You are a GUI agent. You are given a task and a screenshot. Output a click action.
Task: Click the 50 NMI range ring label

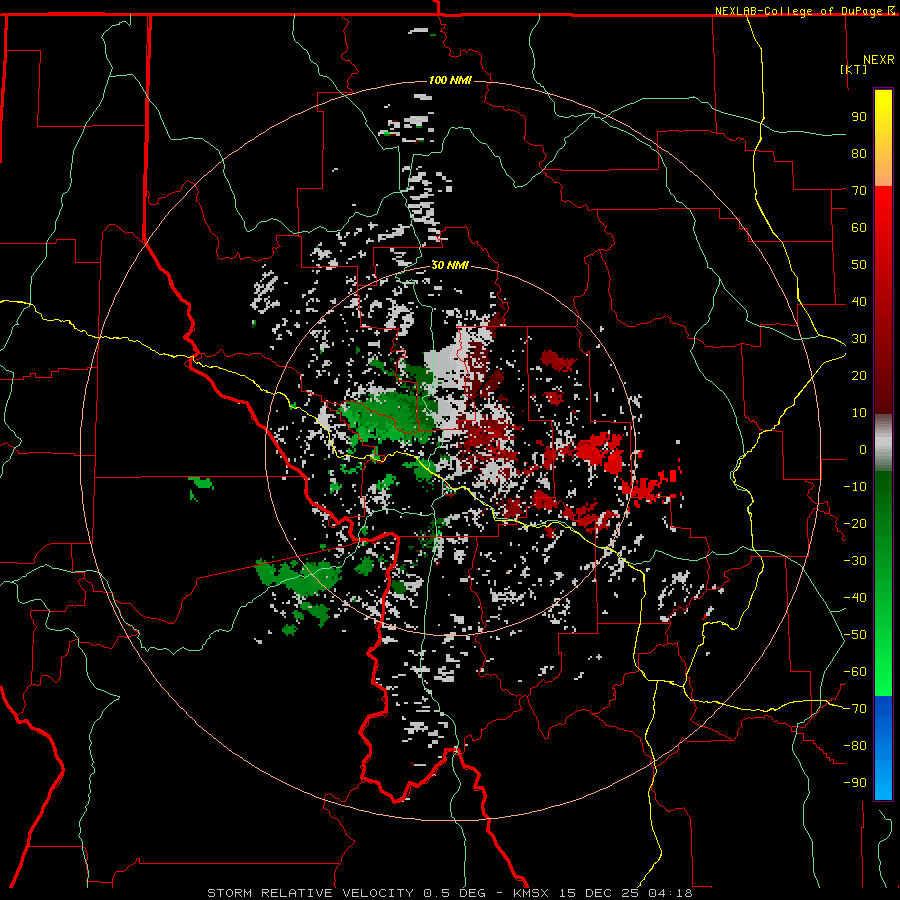coord(450,266)
